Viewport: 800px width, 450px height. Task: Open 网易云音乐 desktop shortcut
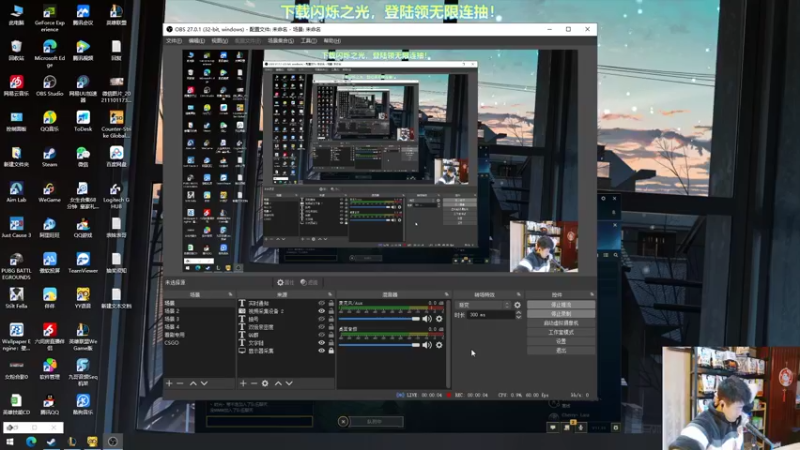16,86
